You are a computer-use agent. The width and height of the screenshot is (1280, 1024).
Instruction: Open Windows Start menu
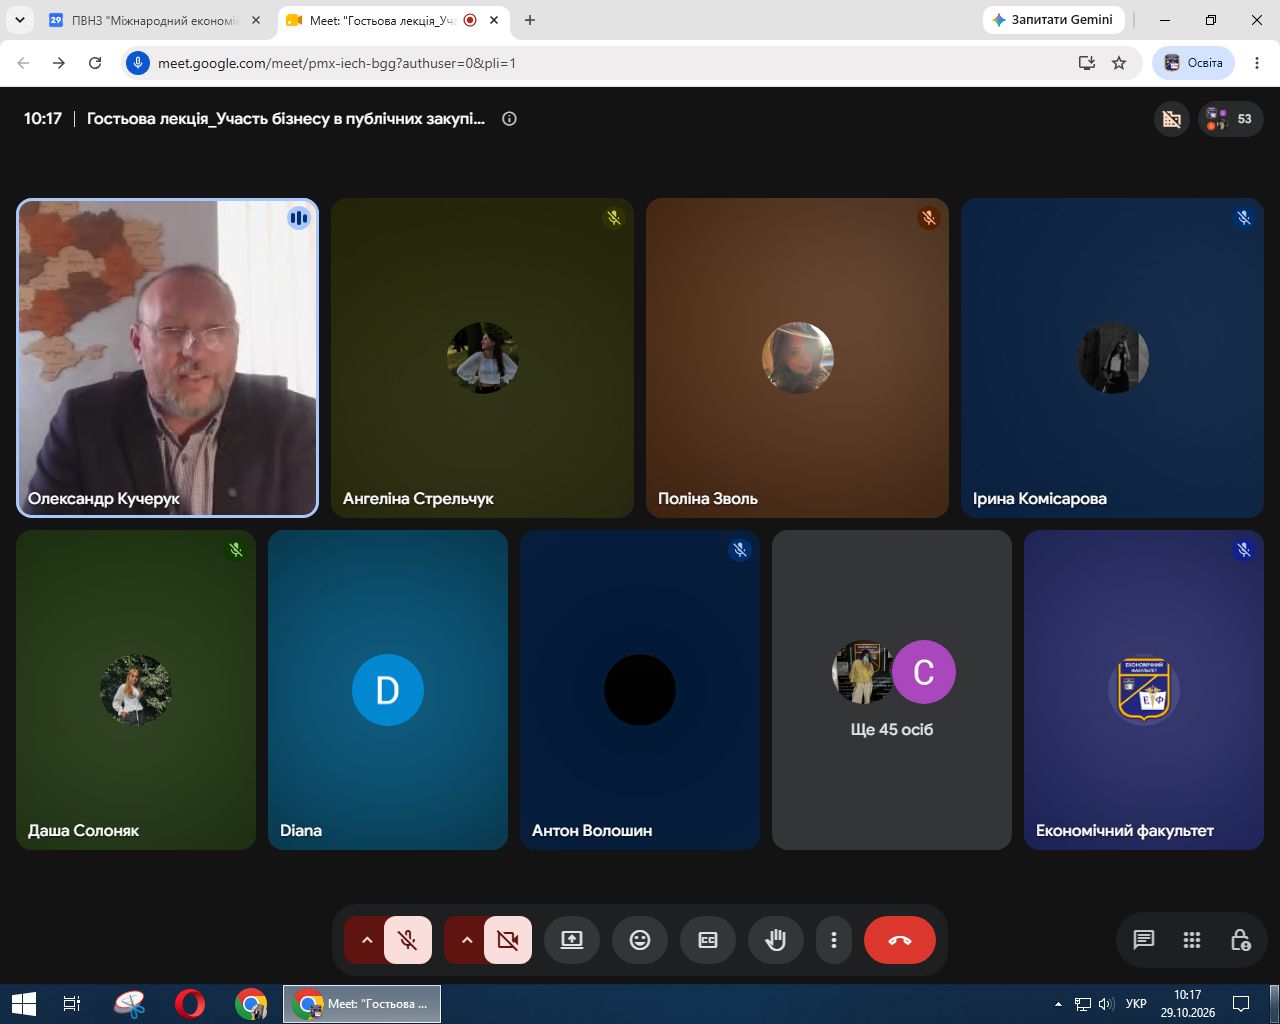[x=23, y=1004]
